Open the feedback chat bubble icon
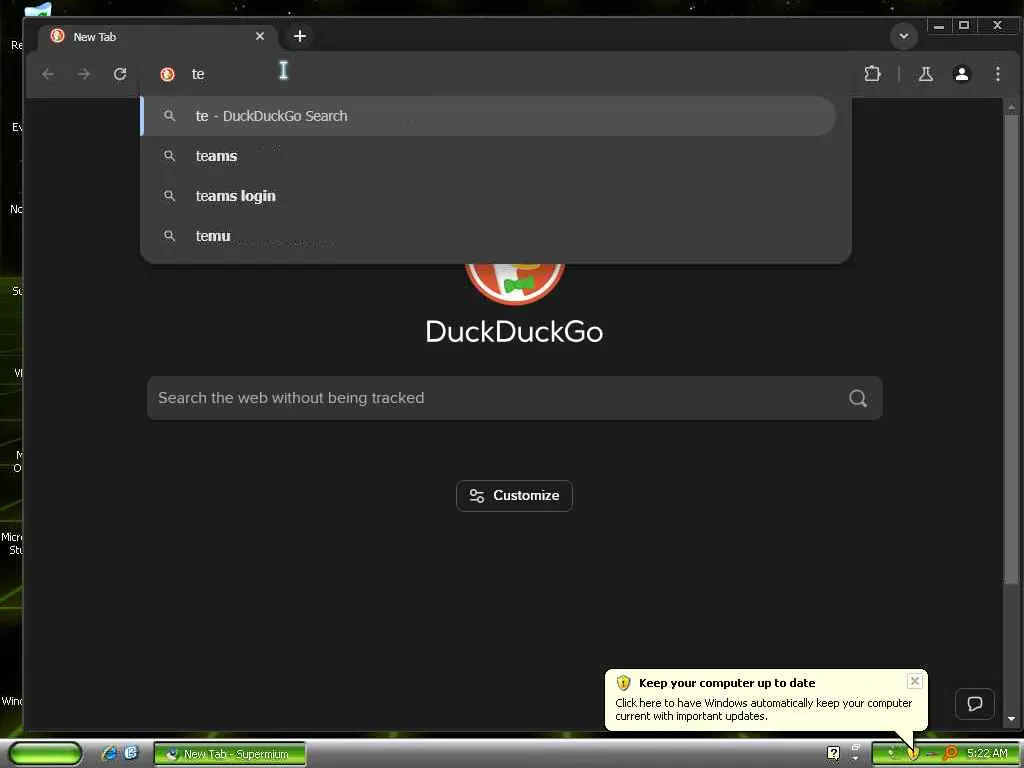 pos(974,704)
